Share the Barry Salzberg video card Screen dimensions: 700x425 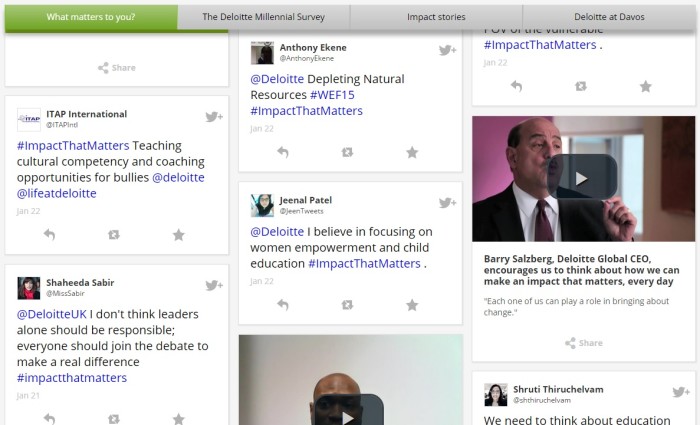click(x=584, y=343)
